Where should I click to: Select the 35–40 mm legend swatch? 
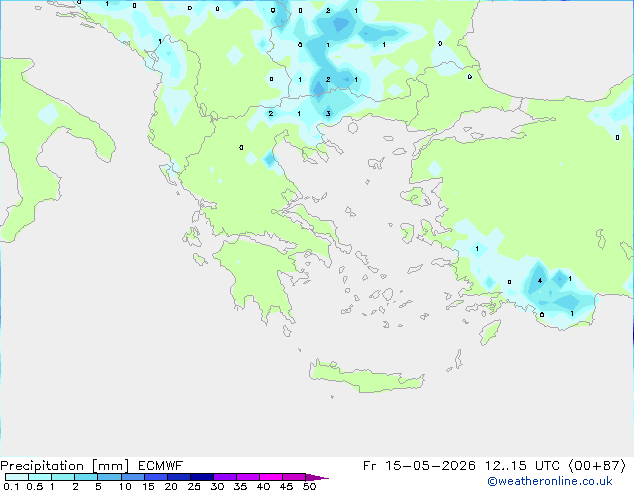(x=247, y=477)
